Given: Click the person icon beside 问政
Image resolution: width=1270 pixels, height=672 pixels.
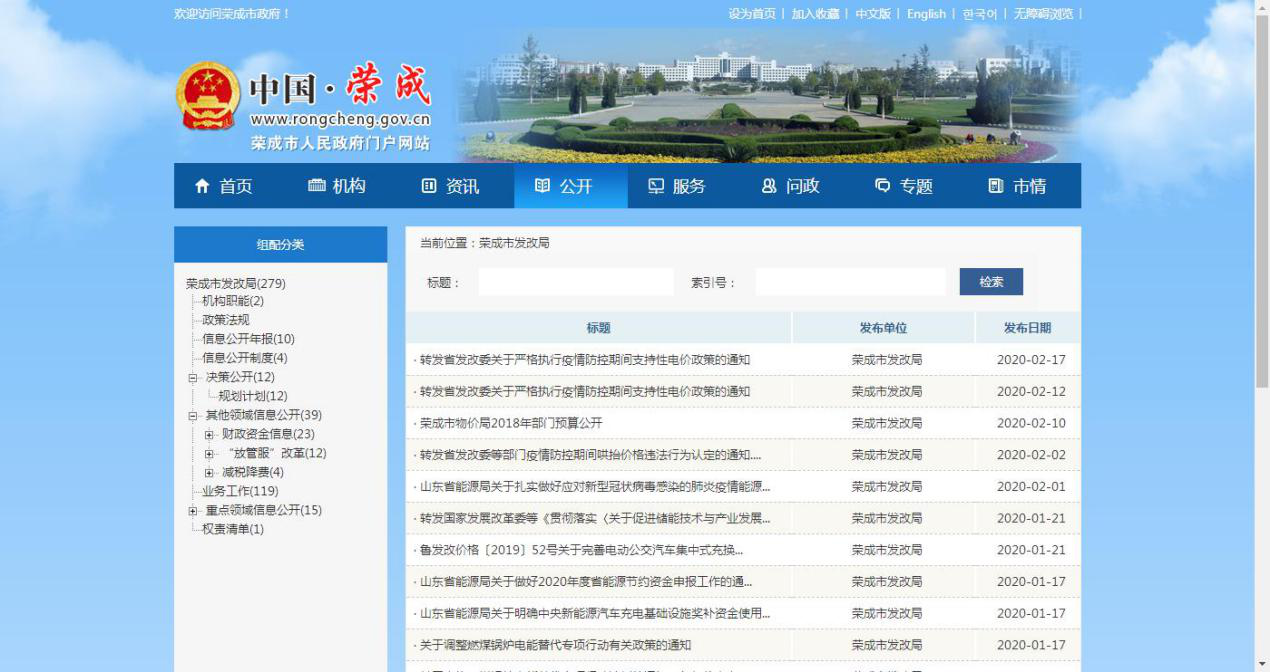Looking at the screenshot, I should point(769,186).
